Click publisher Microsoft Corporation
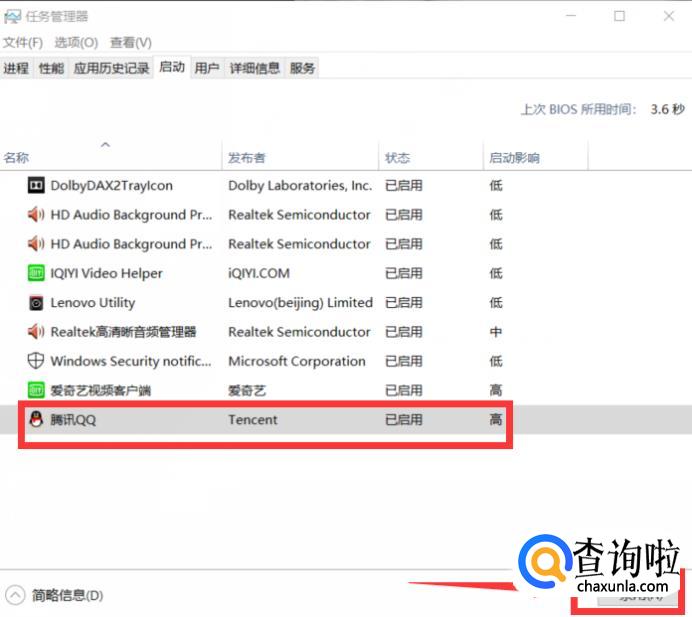The height and width of the screenshot is (617, 692). click(x=297, y=361)
